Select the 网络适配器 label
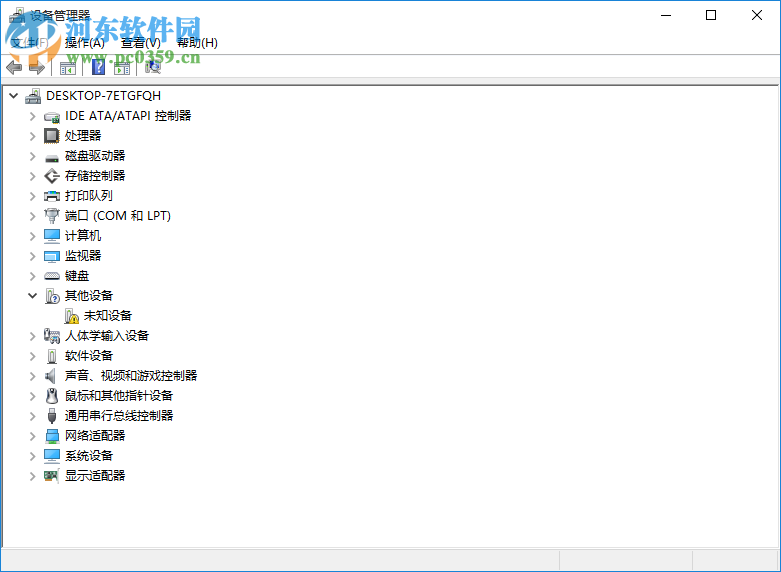 click(95, 436)
